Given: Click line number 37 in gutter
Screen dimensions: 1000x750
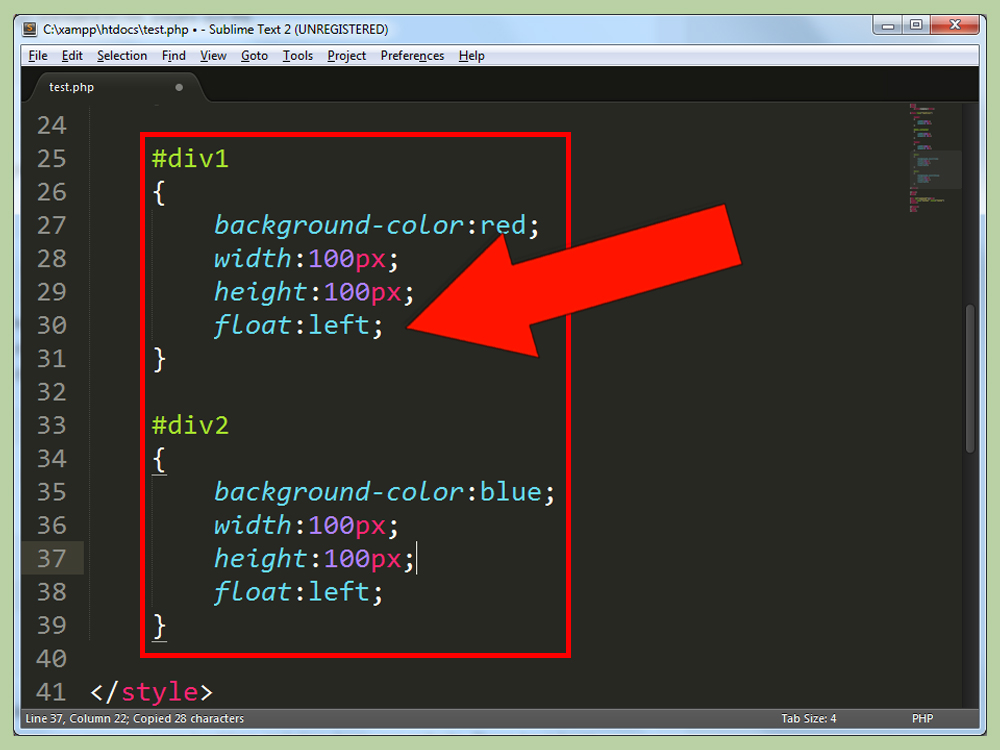Looking at the screenshot, I should click(52, 559).
